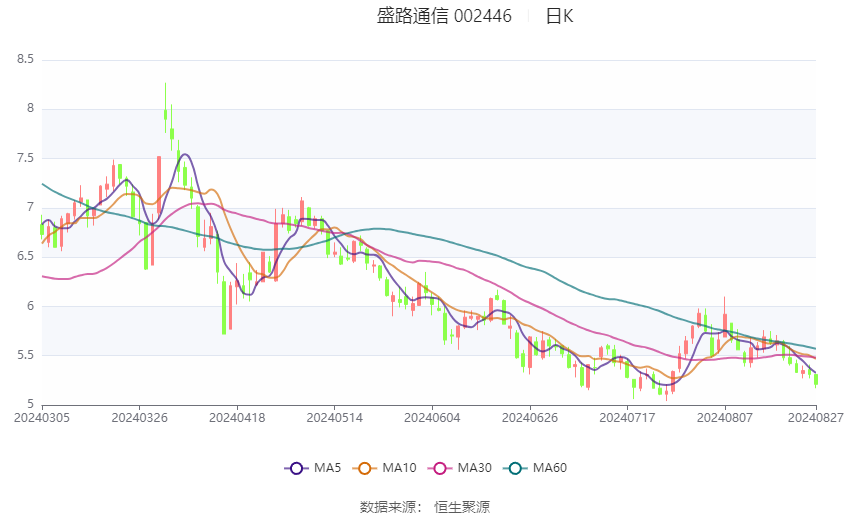The height and width of the screenshot is (517, 850).
Task: Click the teal MA60 legend circle marker
Action: coord(515,467)
